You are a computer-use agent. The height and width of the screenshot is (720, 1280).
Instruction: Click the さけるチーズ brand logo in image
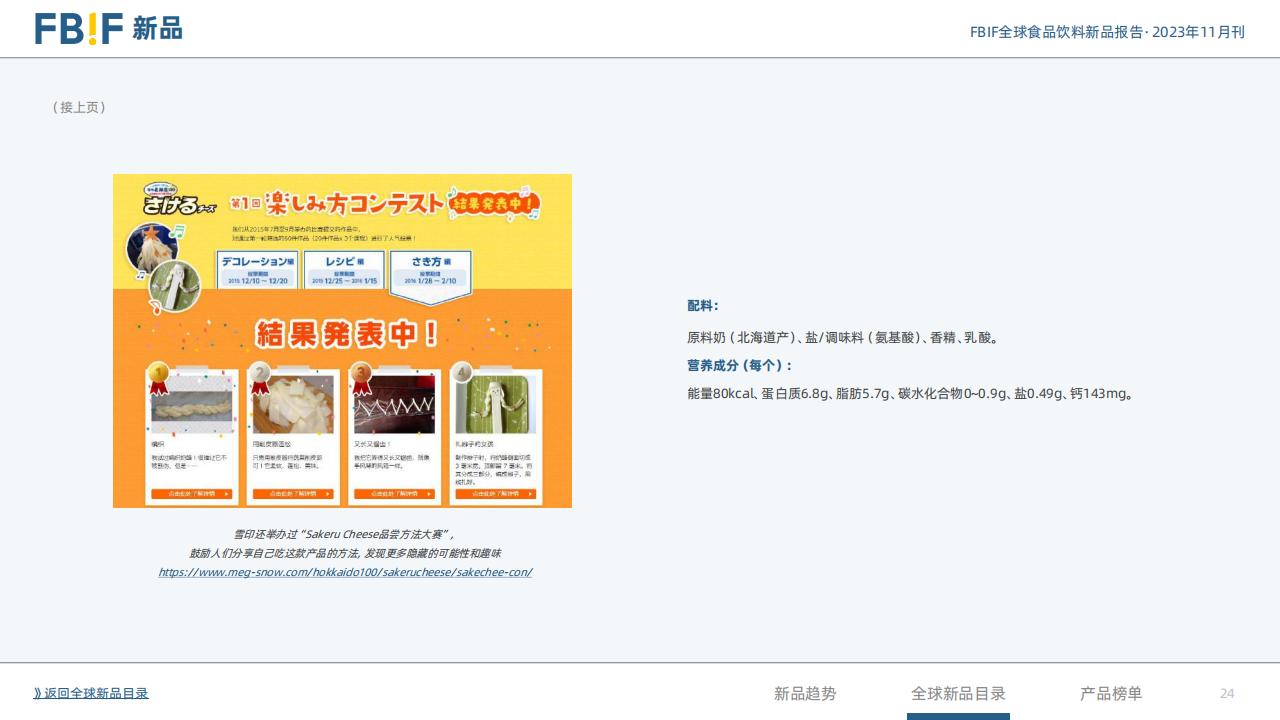(x=180, y=199)
